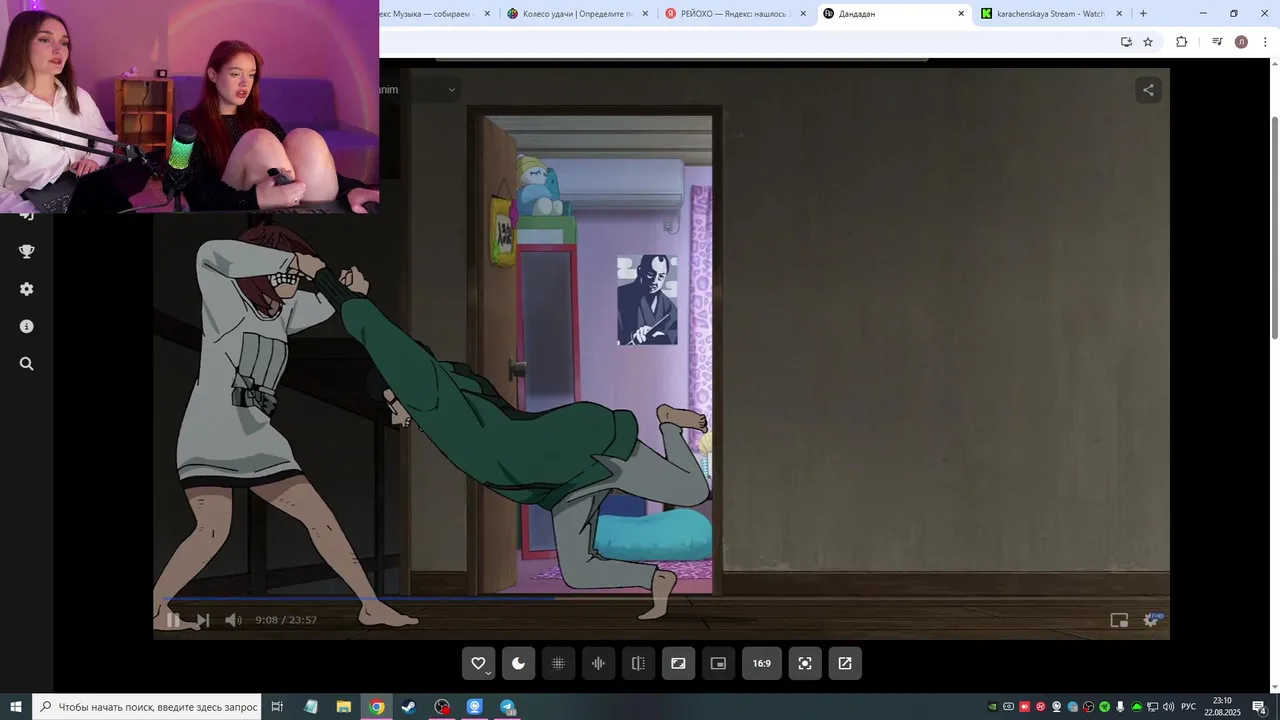This screenshot has height=720, width=1280.
Task: Open Chrome three-dot menu
Action: click(1265, 42)
